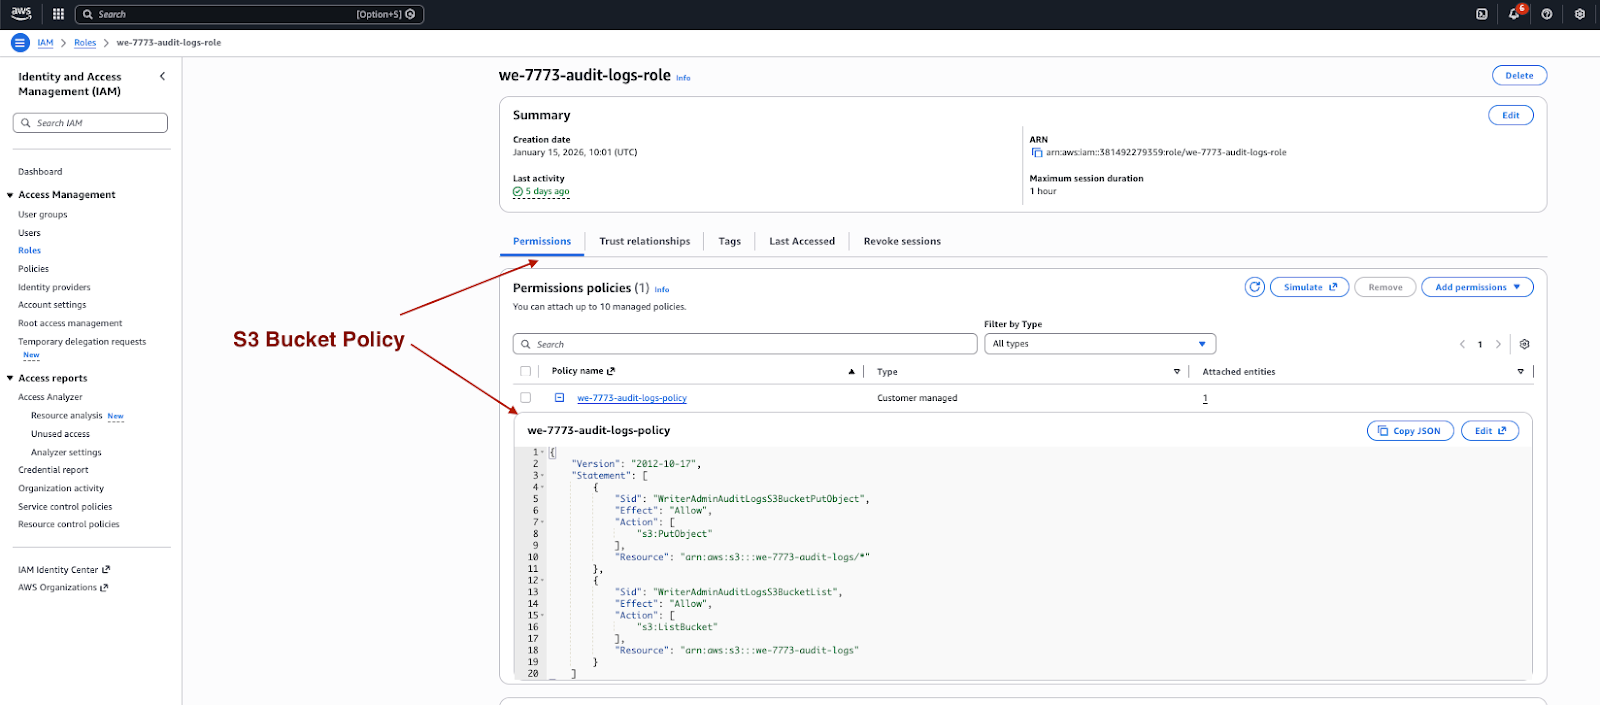
Task: Open Unused access under Access Analyzer
Action: click(60, 434)
